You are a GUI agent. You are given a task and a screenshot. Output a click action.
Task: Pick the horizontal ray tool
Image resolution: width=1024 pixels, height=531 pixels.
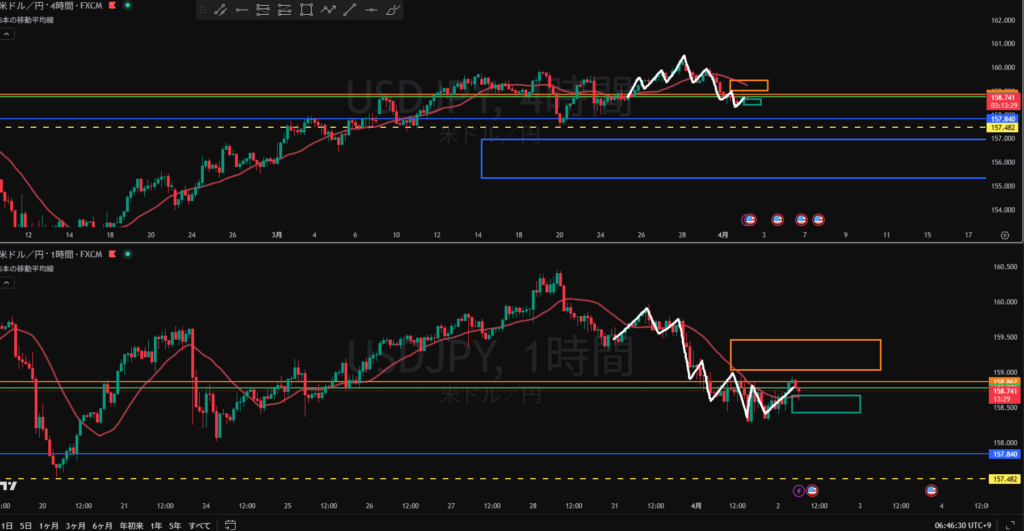click(x=241, y=11)
